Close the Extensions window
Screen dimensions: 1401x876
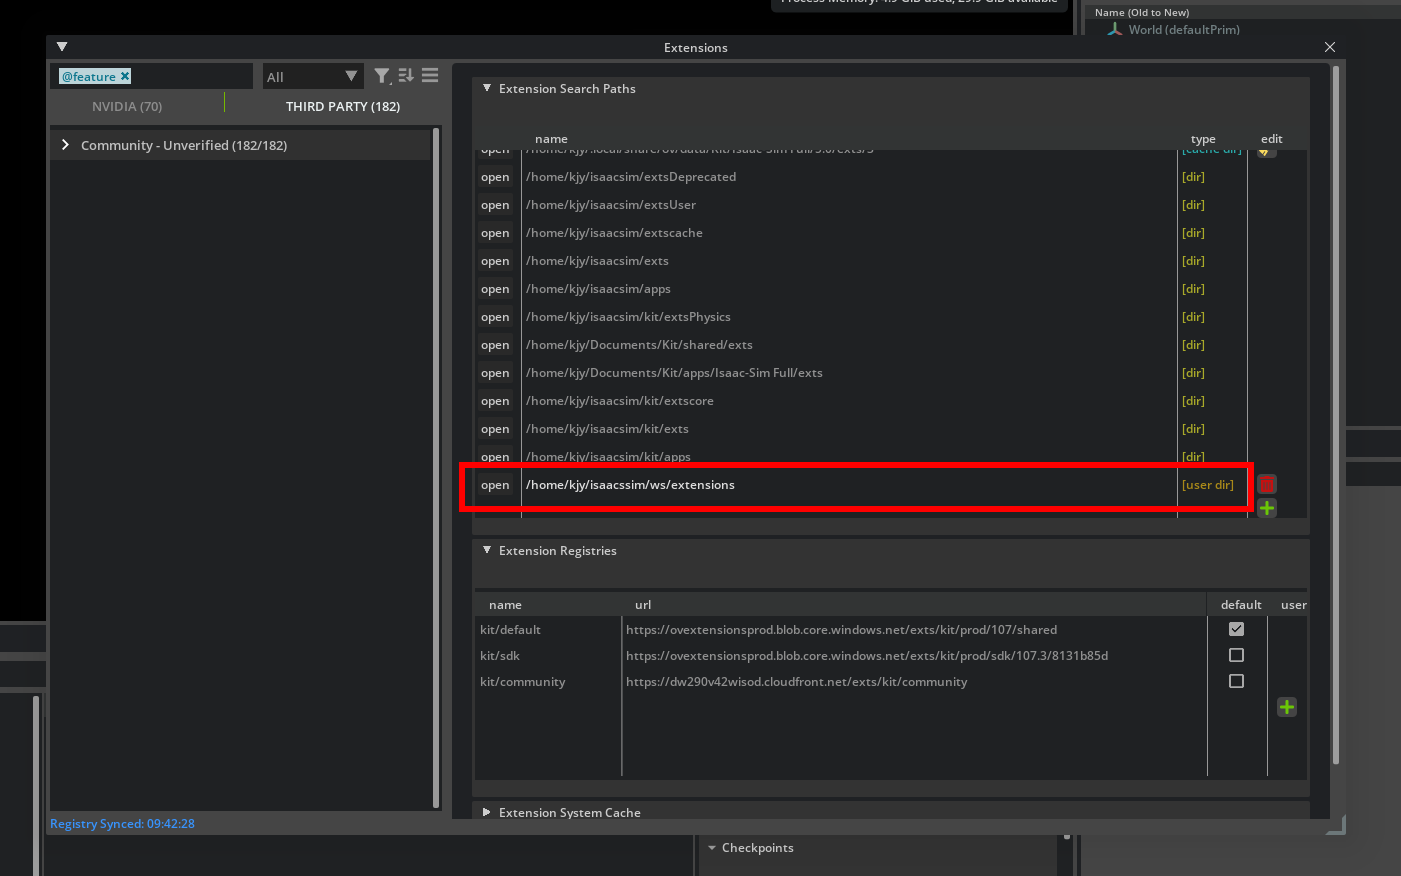coord(1329,47)
